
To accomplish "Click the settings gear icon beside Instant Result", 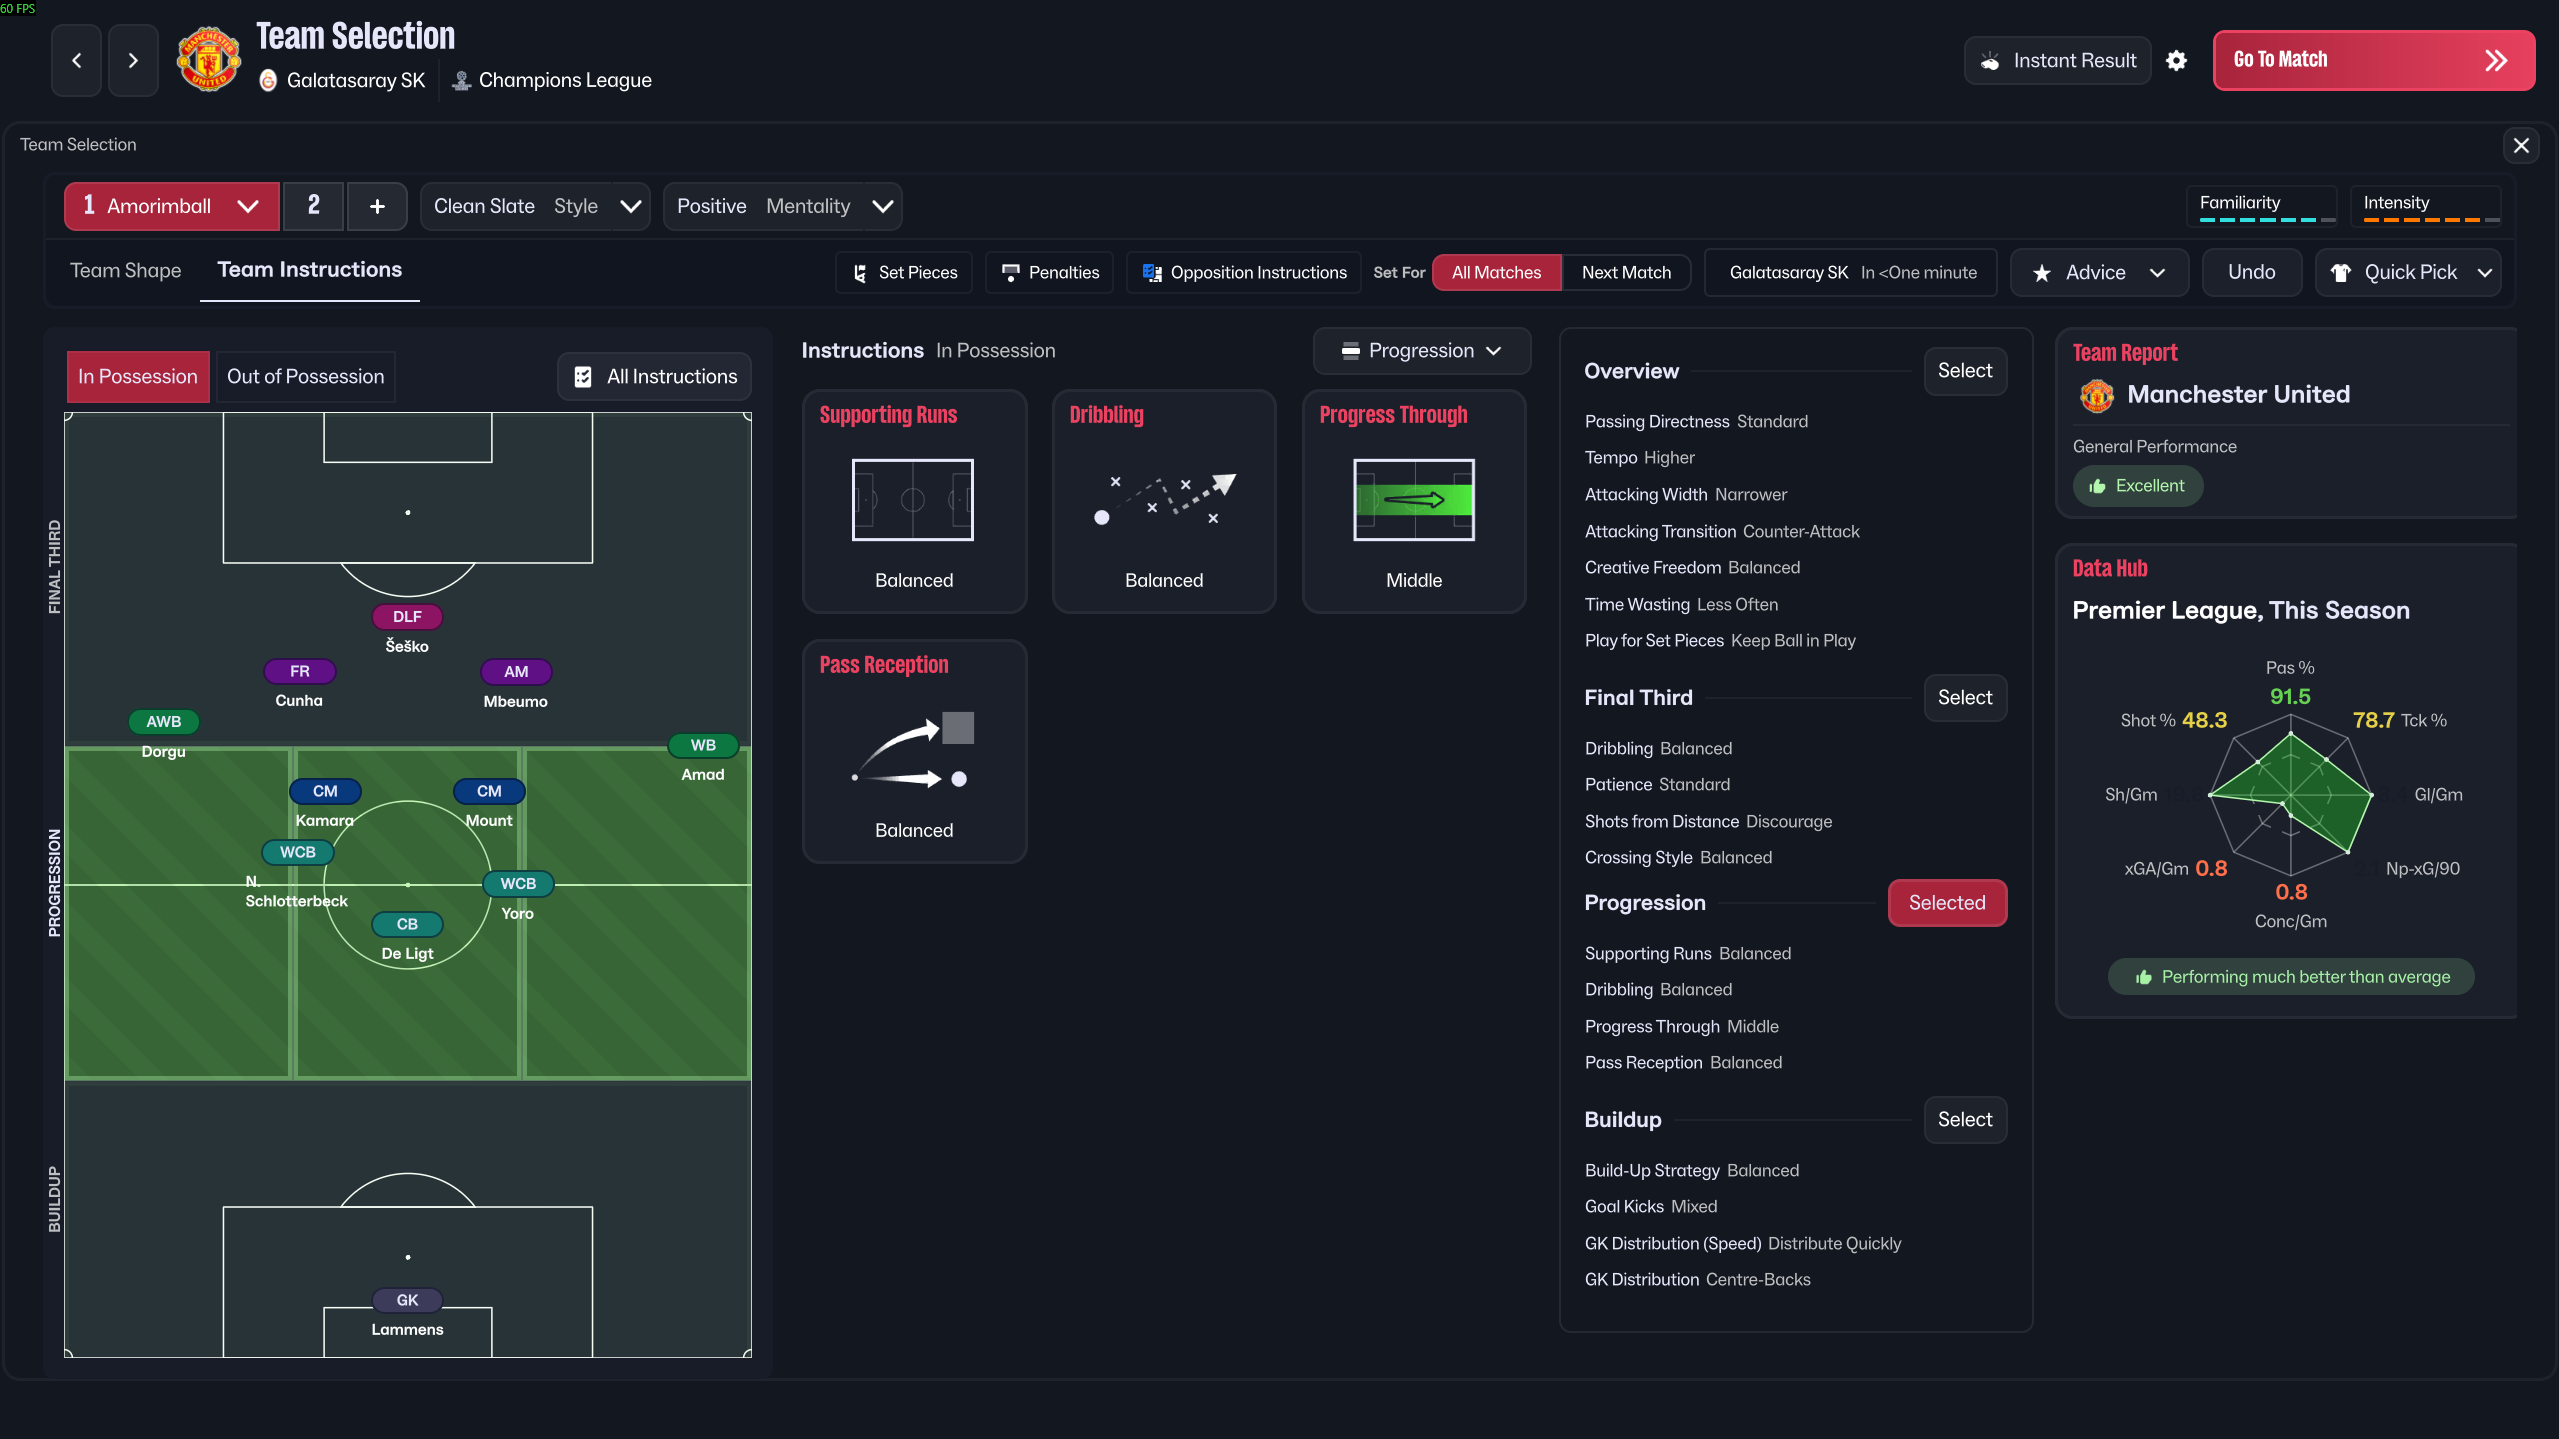I will click(x=2176, y=61).
